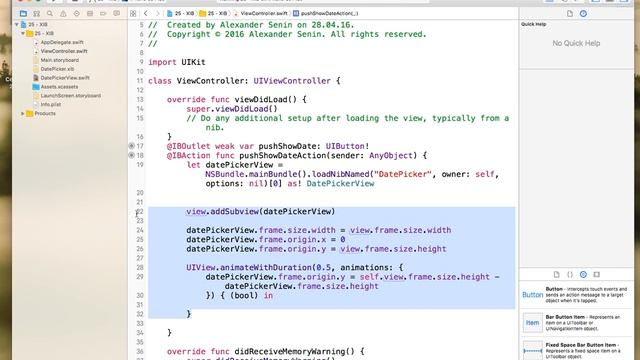Open the group folder segment in jump bar

213,13
